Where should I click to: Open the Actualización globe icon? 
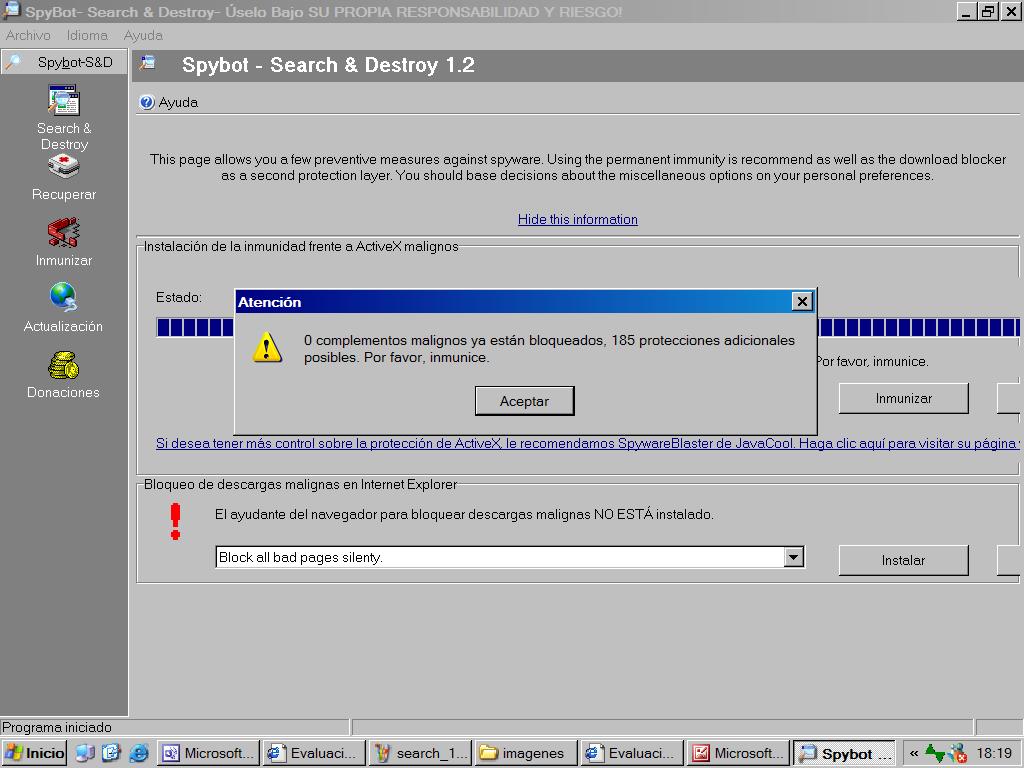pyautogui.click(x=63, y=296)
